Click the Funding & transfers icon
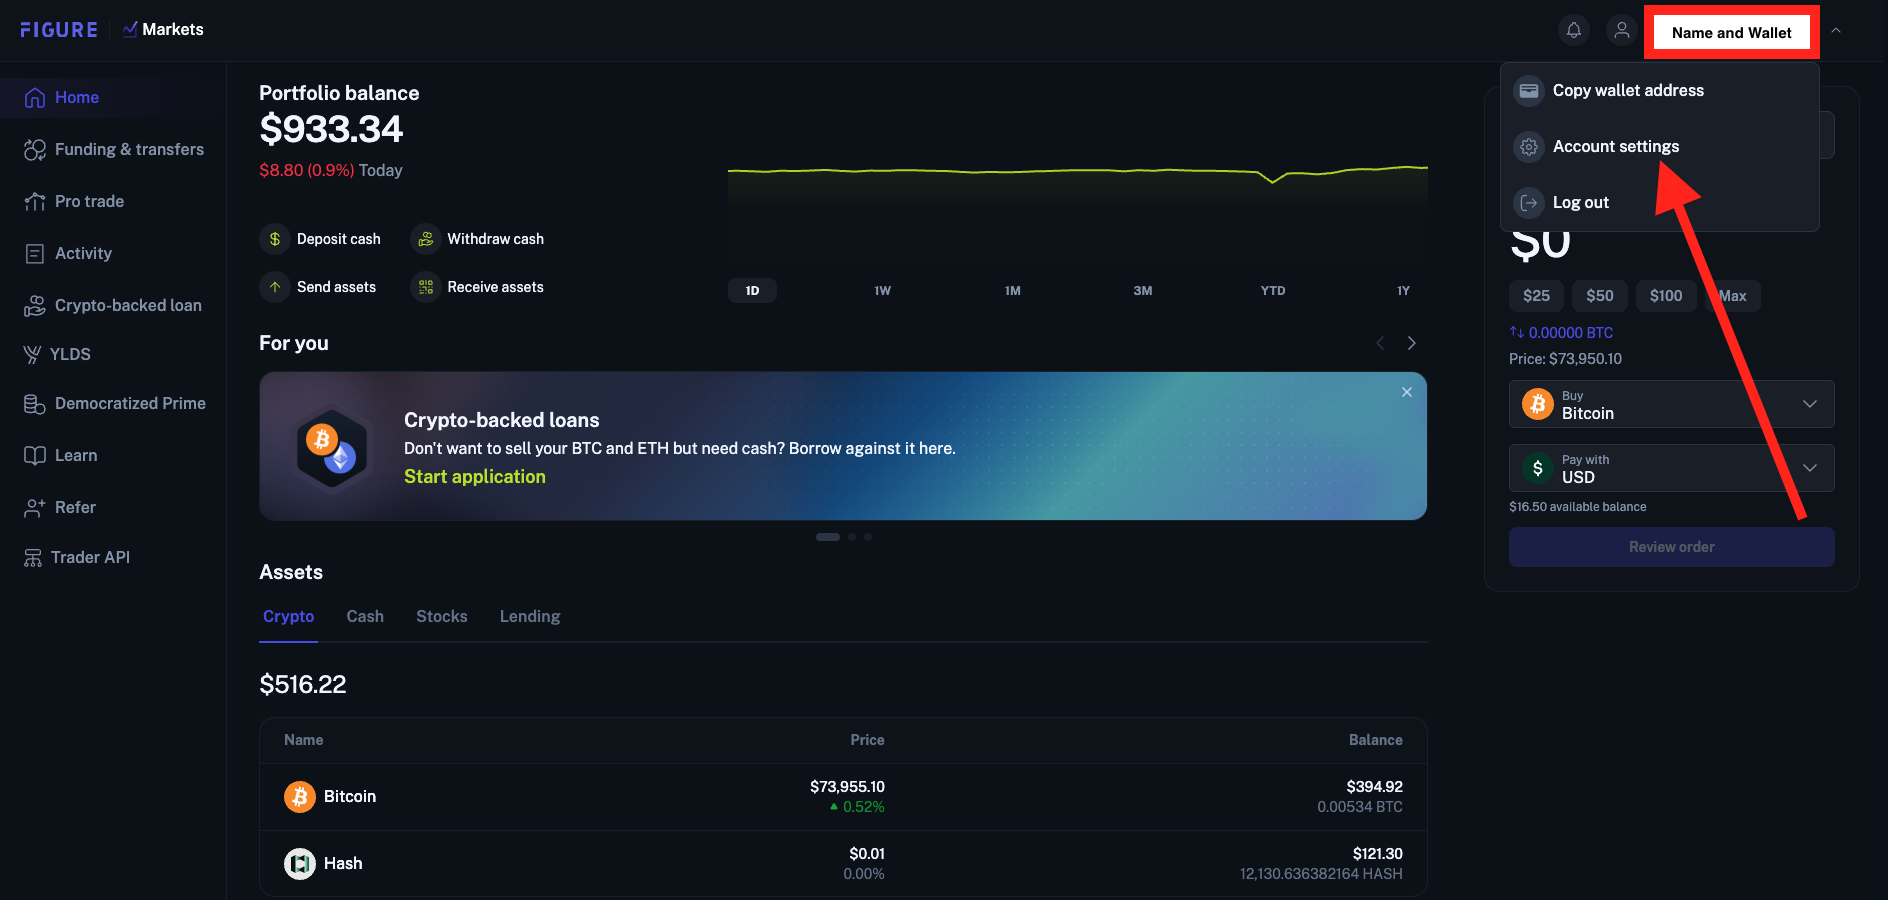Viewport: 1888px width, 900px height. coord(35,149)
